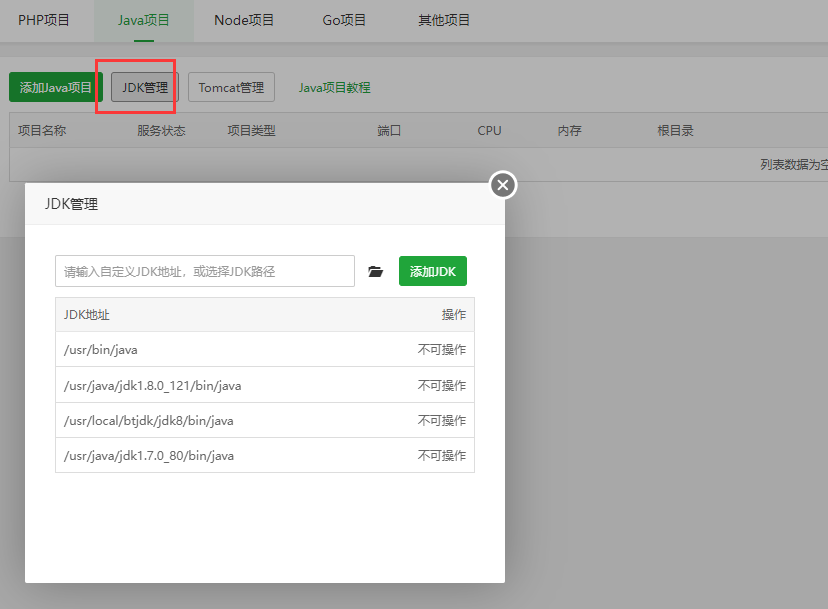This screenshot has width=828, height=609.
Task: Click 不可操作 in the /usr/bin/java row
Action: coord(442,350)
